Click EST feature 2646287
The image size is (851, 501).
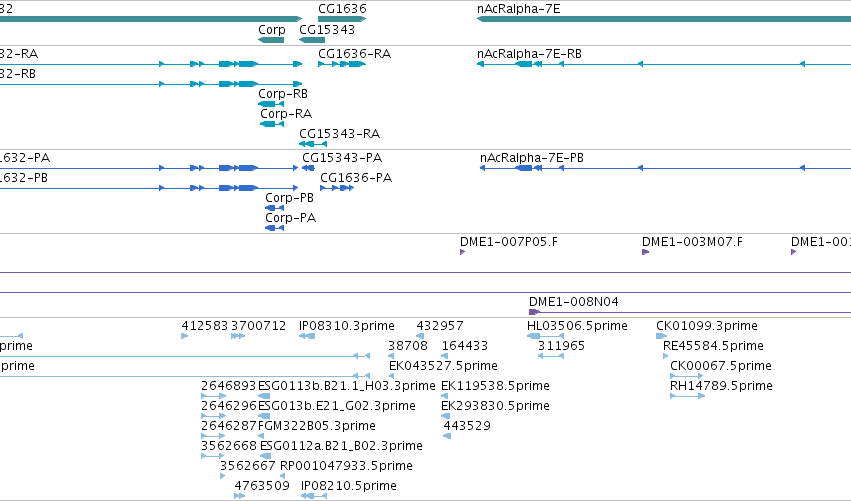point(213,436)
